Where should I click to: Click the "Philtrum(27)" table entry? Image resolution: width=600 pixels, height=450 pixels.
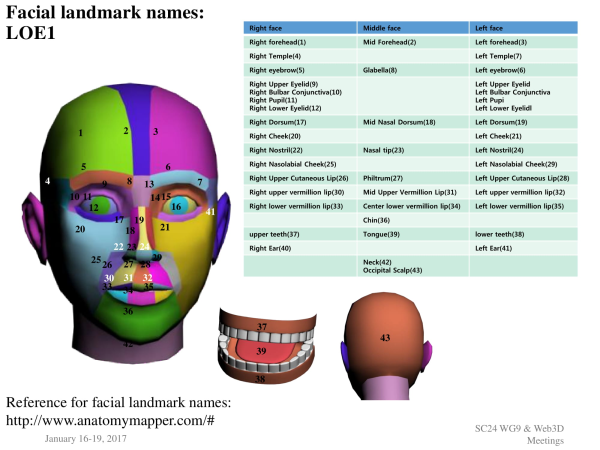(x=382, y=177)
